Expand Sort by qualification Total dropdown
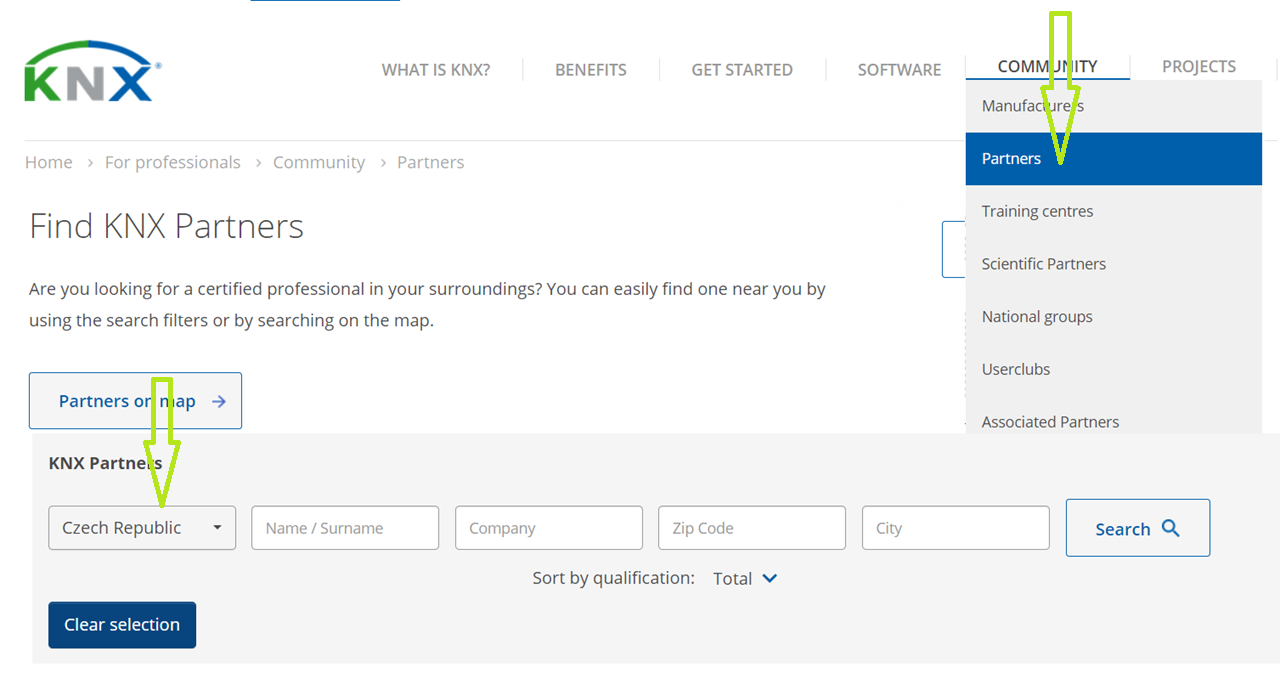 pyautogui.click(x=745, y=578)
